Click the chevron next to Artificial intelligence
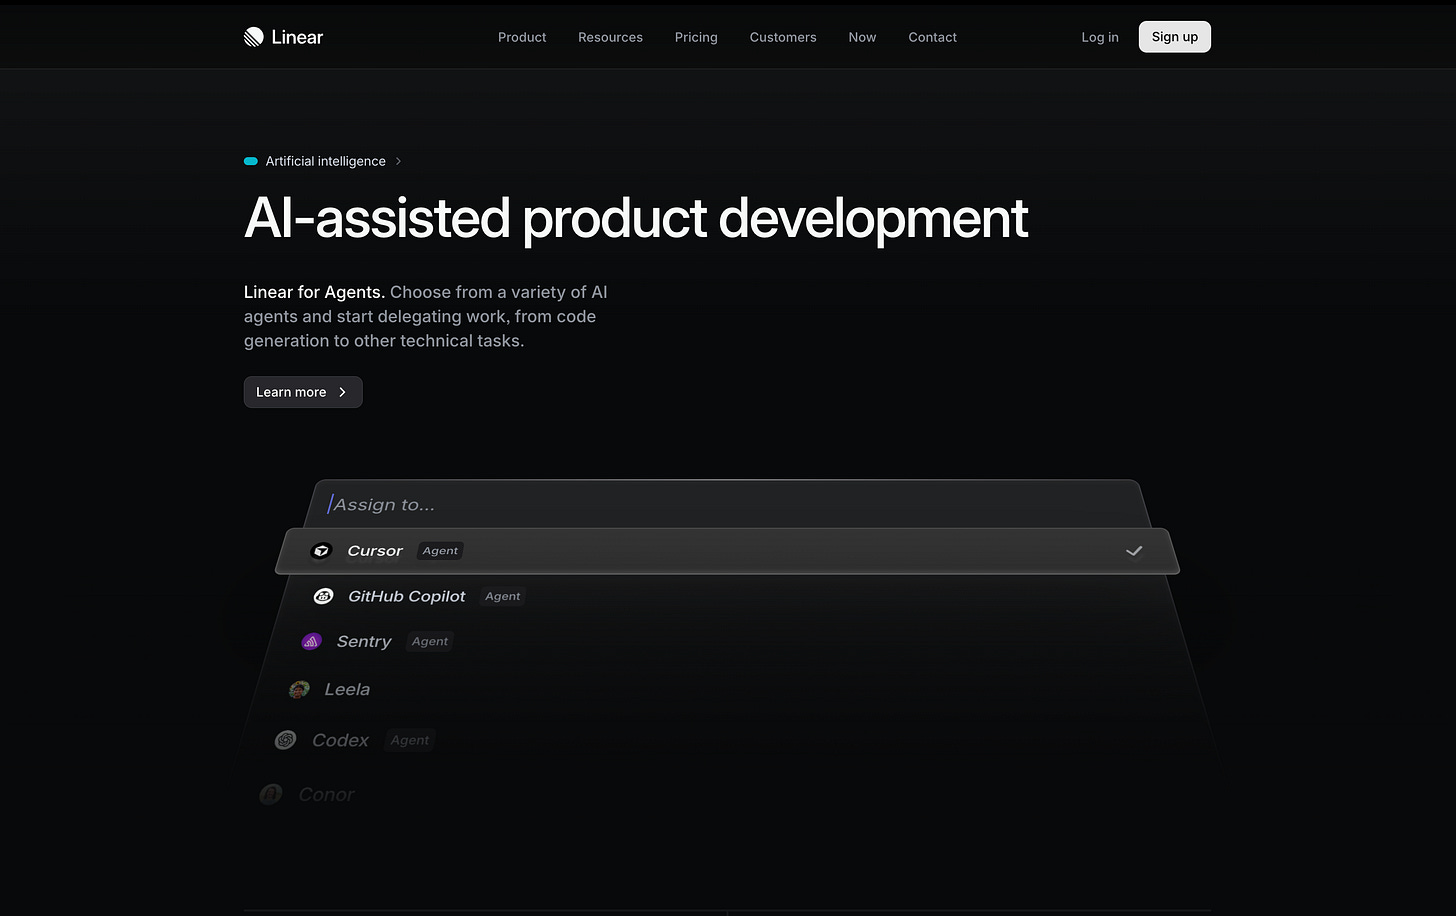 (x=398, y=161)
